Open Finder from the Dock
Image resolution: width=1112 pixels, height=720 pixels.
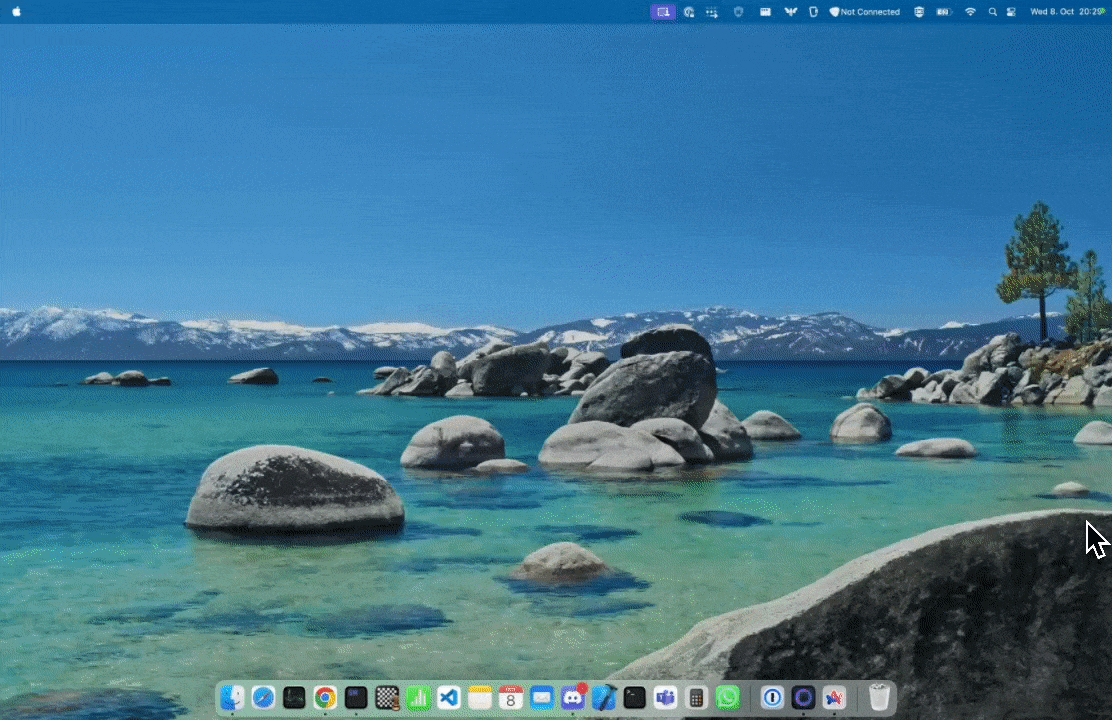[232, 697]
